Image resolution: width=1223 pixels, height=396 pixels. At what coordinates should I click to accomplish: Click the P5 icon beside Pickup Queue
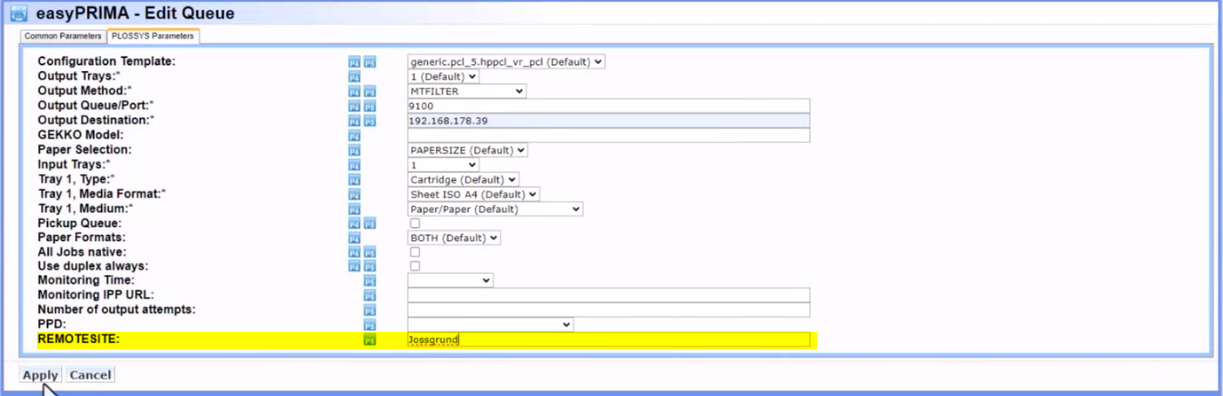coord(370,223)
